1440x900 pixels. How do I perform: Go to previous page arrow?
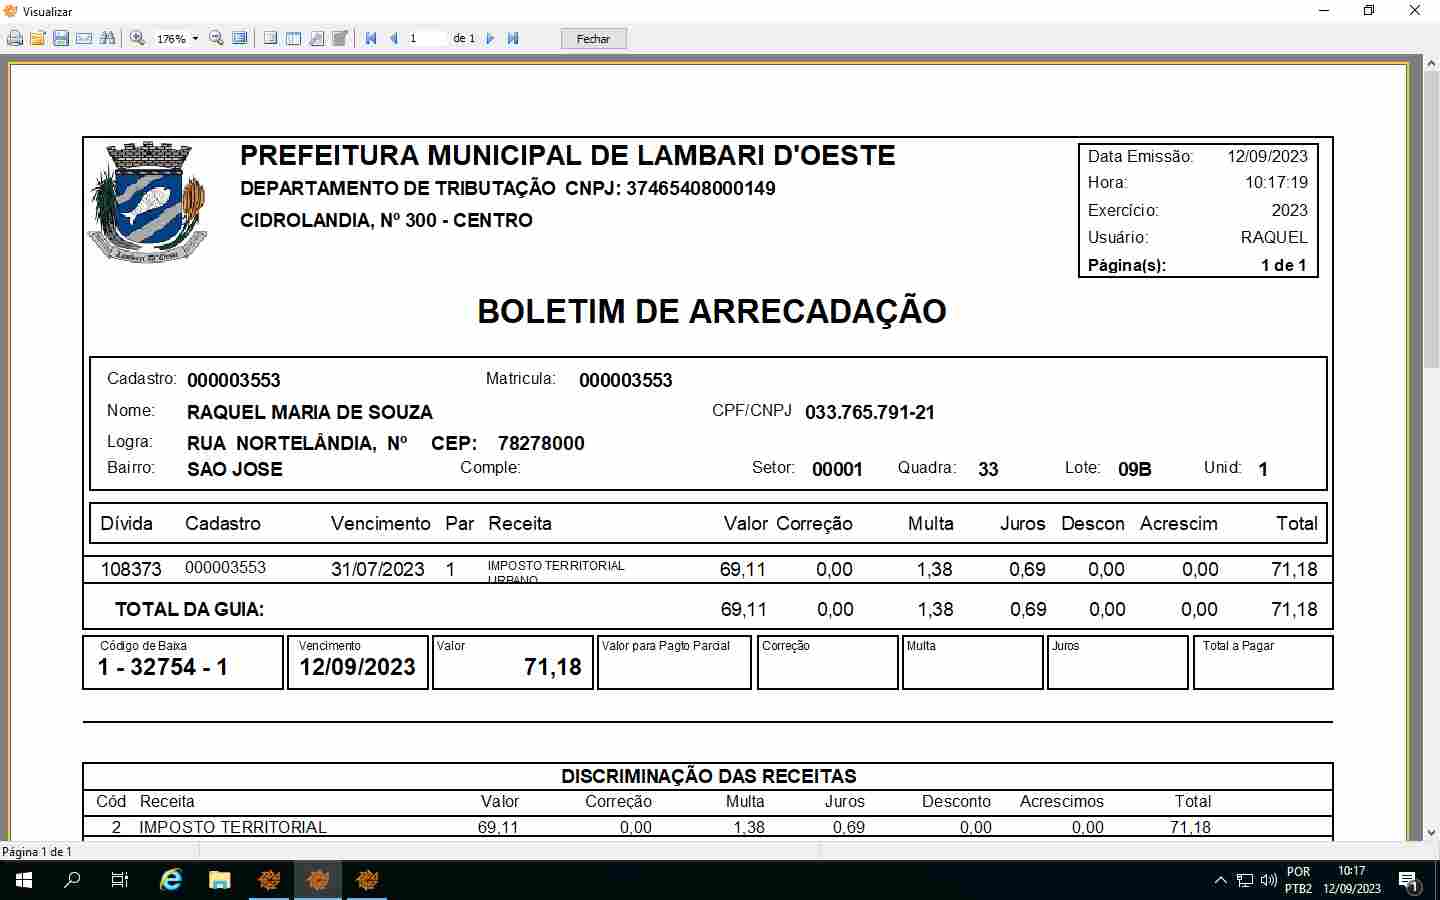click(394, 39)
